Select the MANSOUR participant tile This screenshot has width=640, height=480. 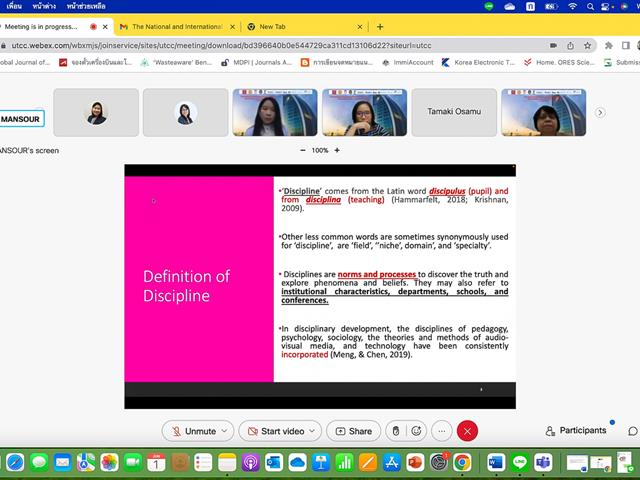pos(21,119)
